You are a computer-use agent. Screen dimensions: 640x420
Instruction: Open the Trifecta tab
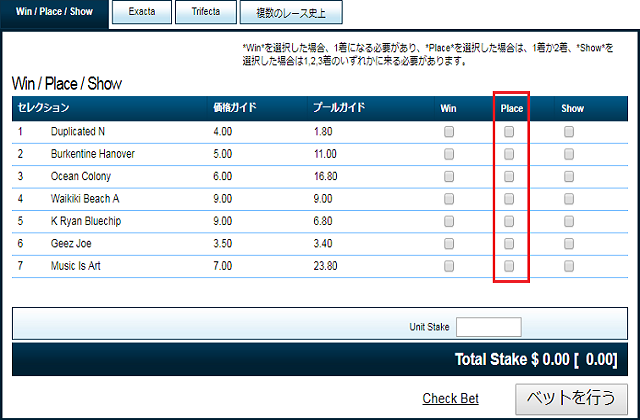[206, 13]
